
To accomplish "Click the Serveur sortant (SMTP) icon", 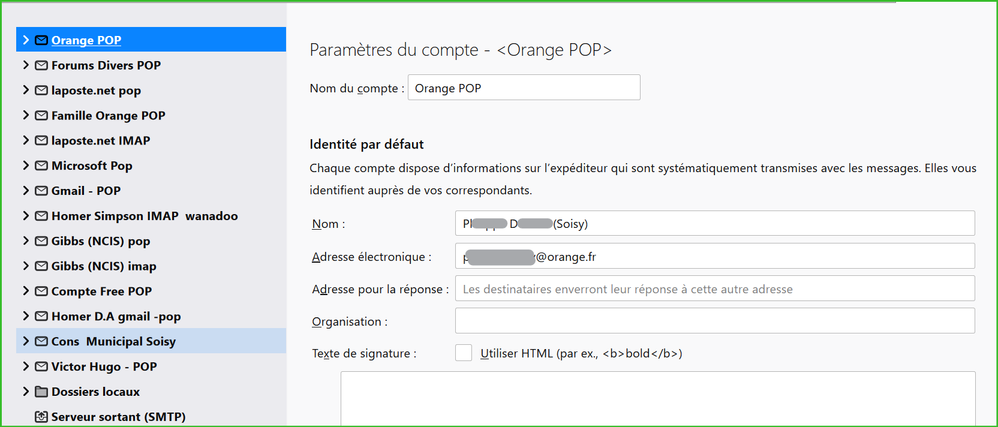I will pyautogui.click(x=41, y=416).
